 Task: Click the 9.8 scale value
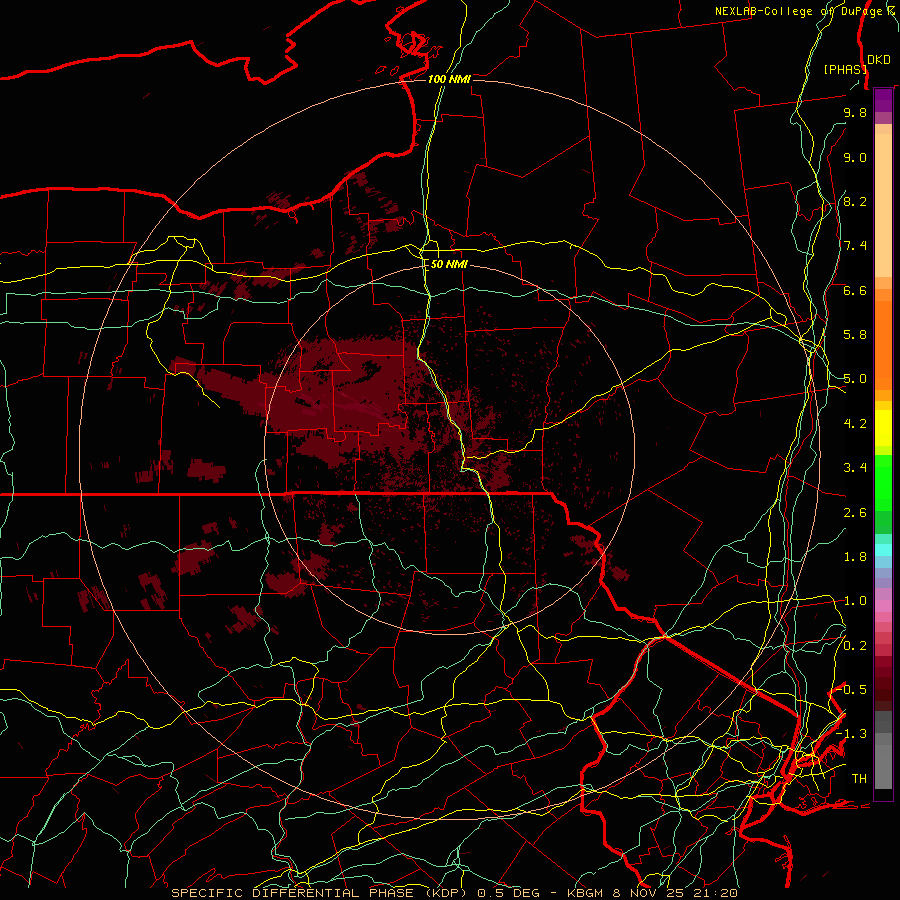pos(855,112)
